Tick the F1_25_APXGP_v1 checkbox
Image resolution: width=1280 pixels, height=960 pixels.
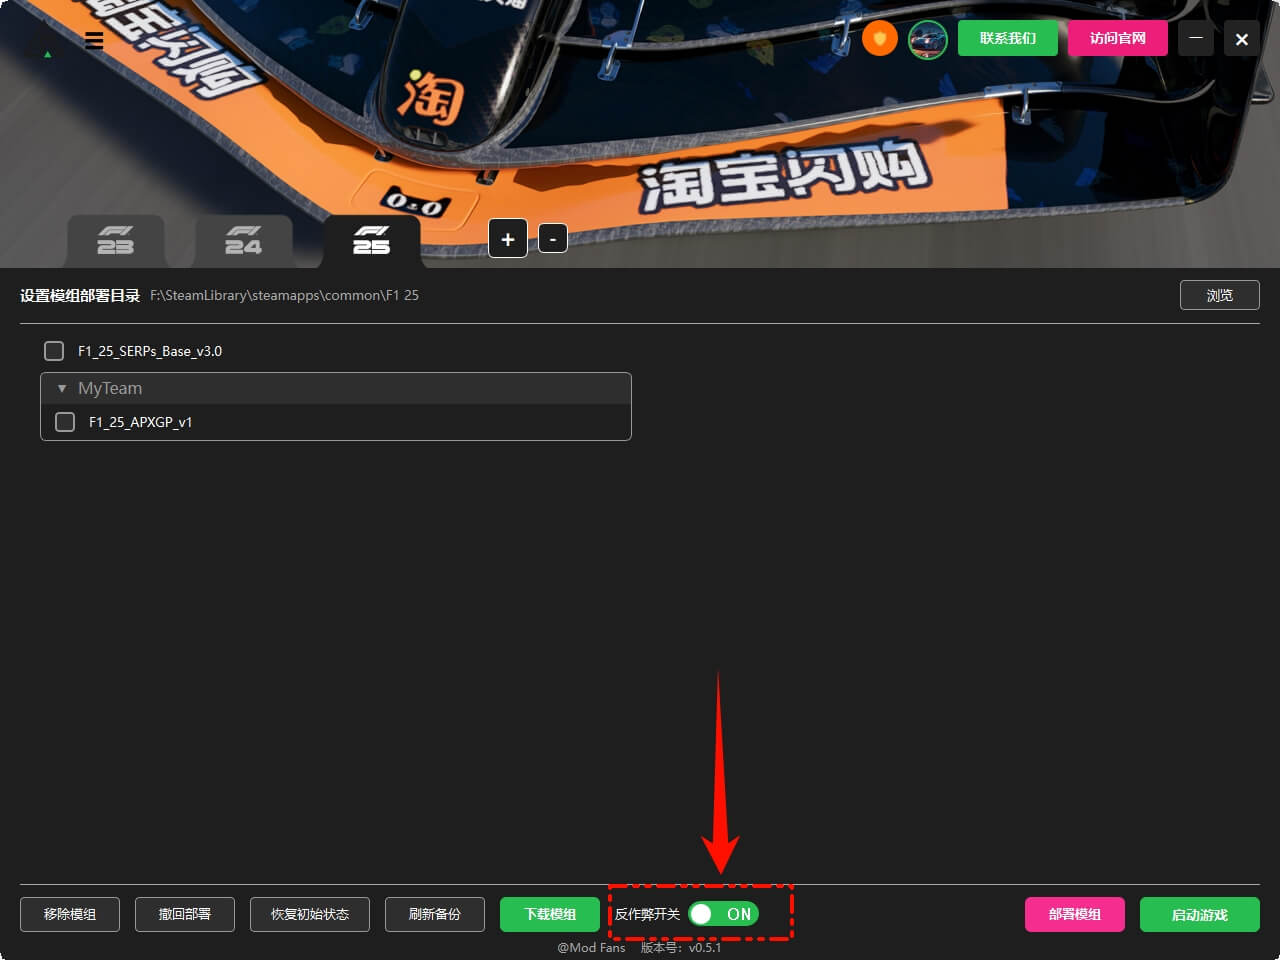coord(65,422)
